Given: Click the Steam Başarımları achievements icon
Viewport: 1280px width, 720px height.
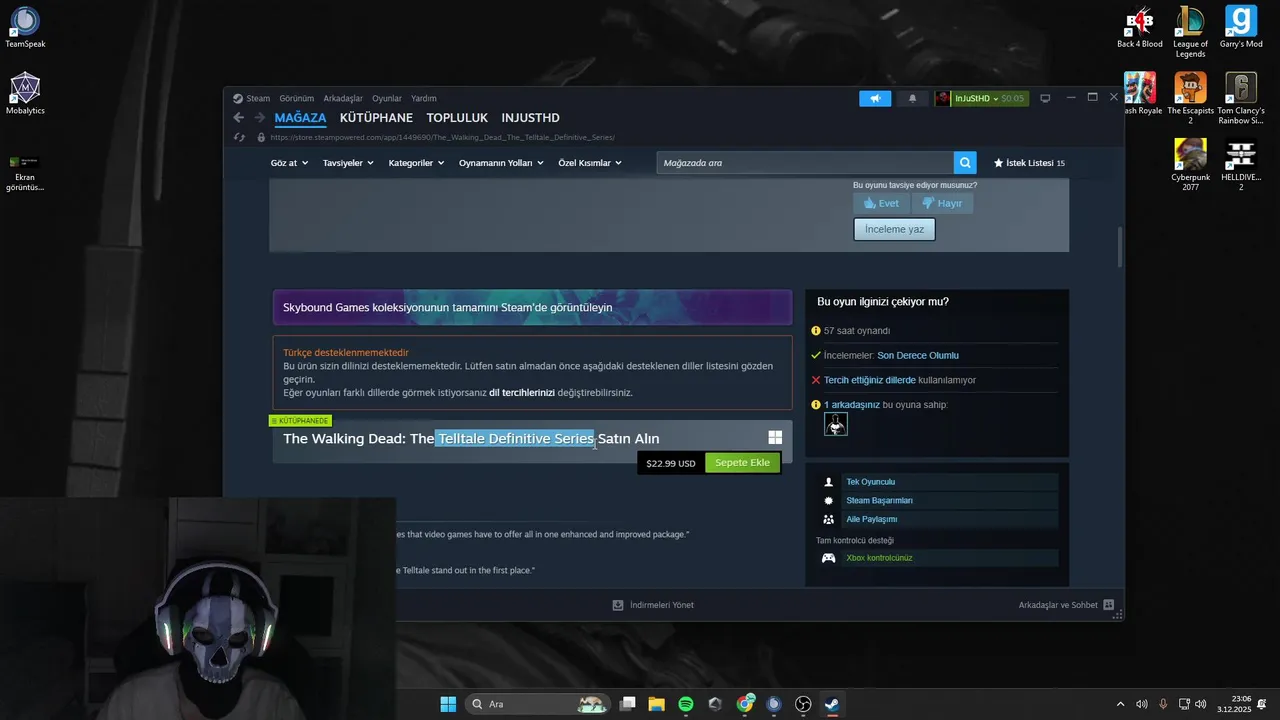Looking at the screenshot, I should click(828, 500).
